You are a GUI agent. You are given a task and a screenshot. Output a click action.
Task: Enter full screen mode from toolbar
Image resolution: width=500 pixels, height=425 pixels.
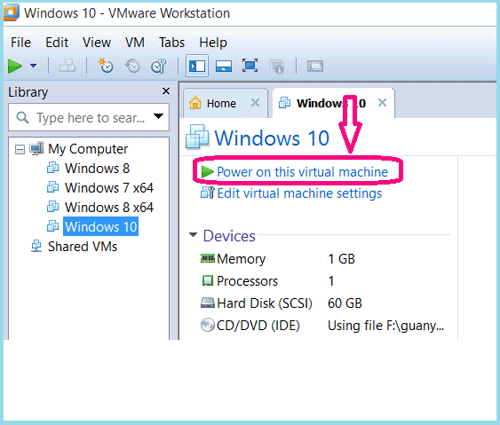(x=250, y=65)
